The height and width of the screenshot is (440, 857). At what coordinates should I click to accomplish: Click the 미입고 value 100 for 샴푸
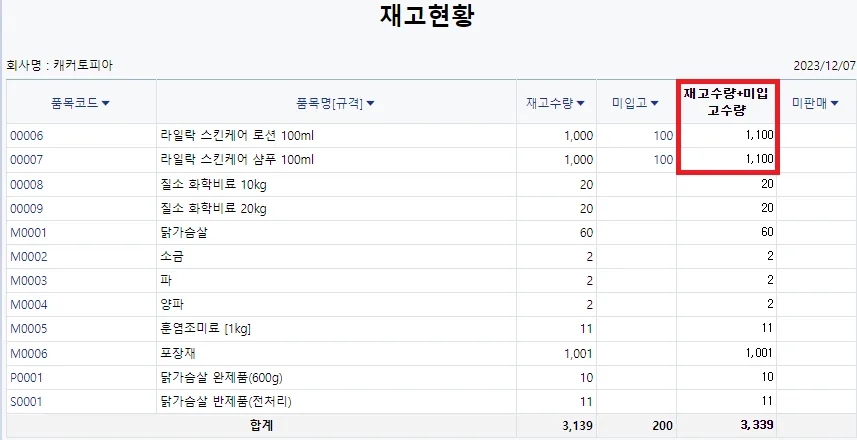(663, 160)
